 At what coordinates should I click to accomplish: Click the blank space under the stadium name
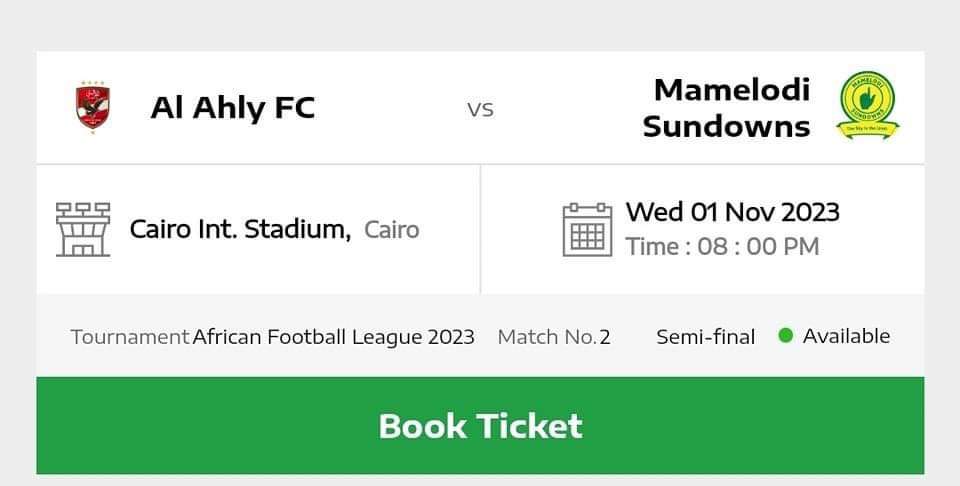coord(258,272)
